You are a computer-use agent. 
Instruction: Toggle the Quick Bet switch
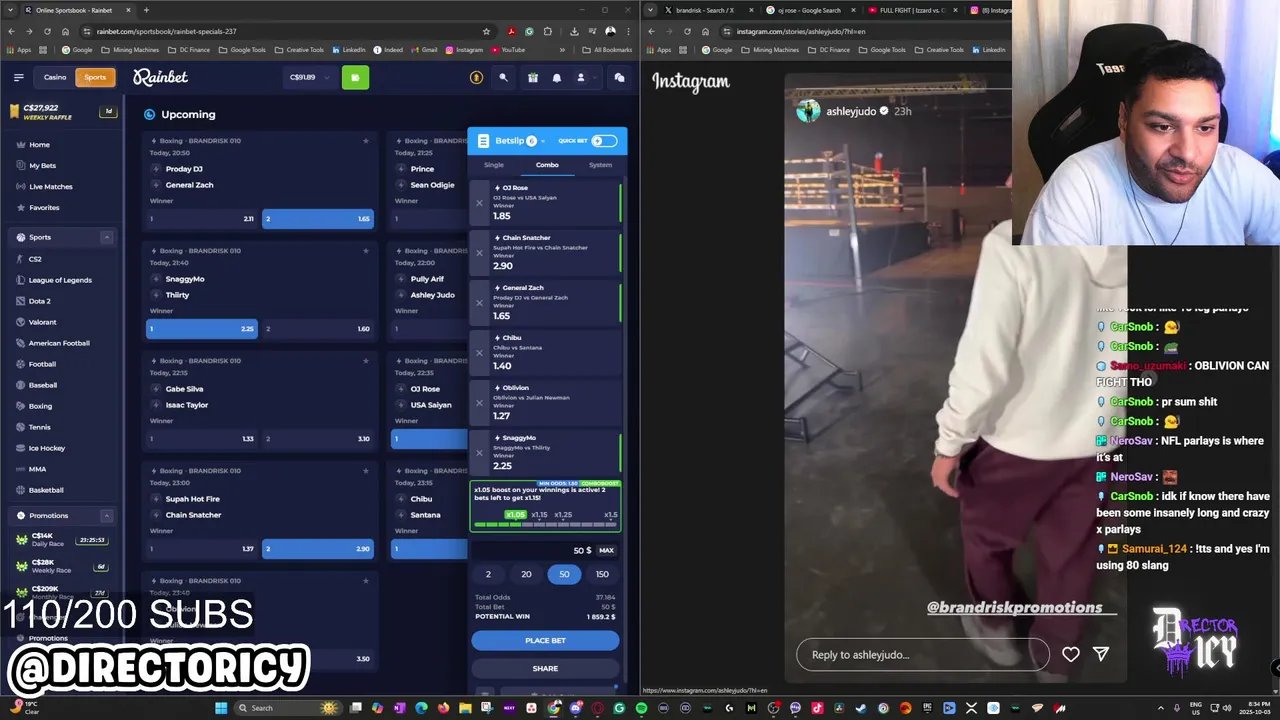[604, 141]
